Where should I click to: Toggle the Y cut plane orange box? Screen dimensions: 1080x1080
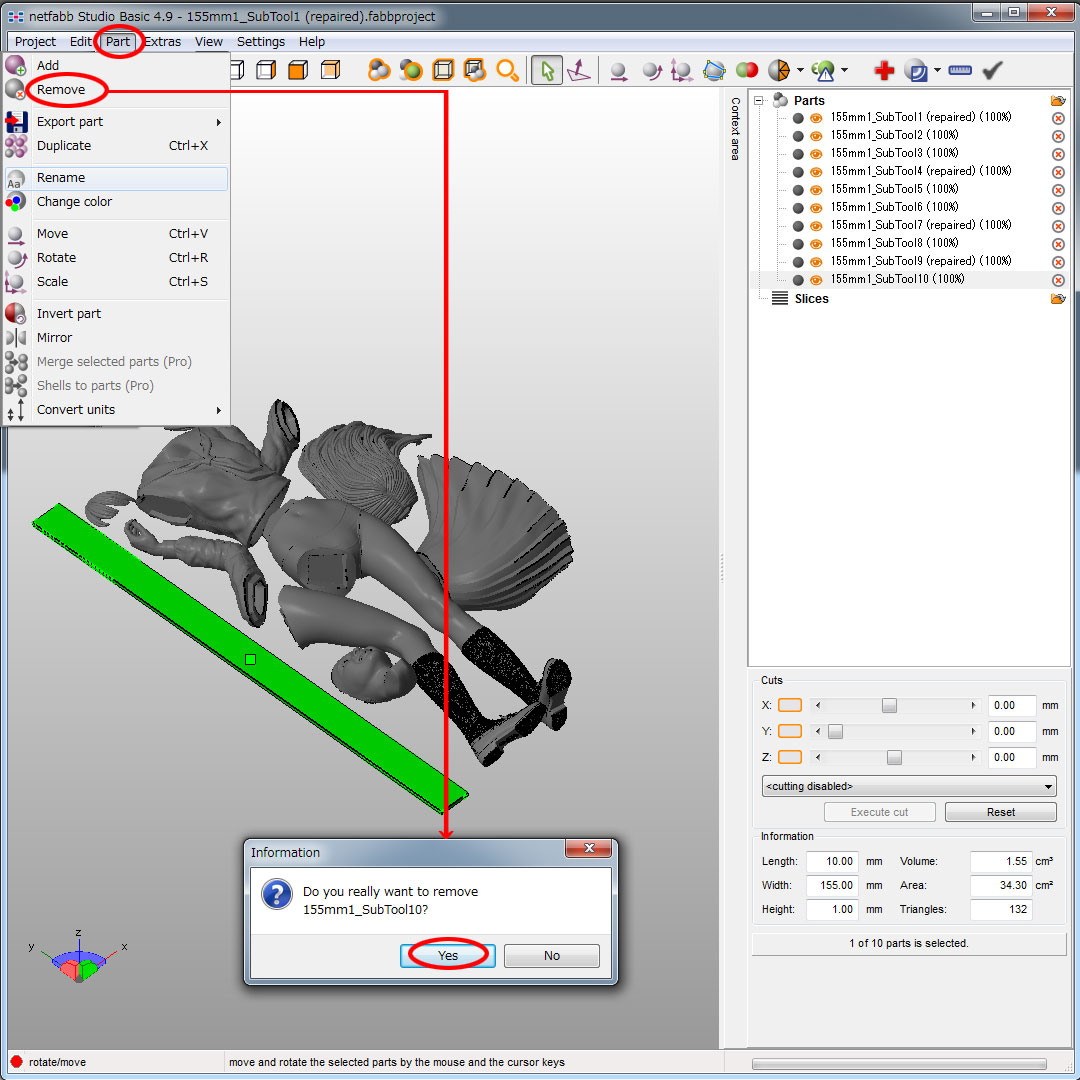789,731
